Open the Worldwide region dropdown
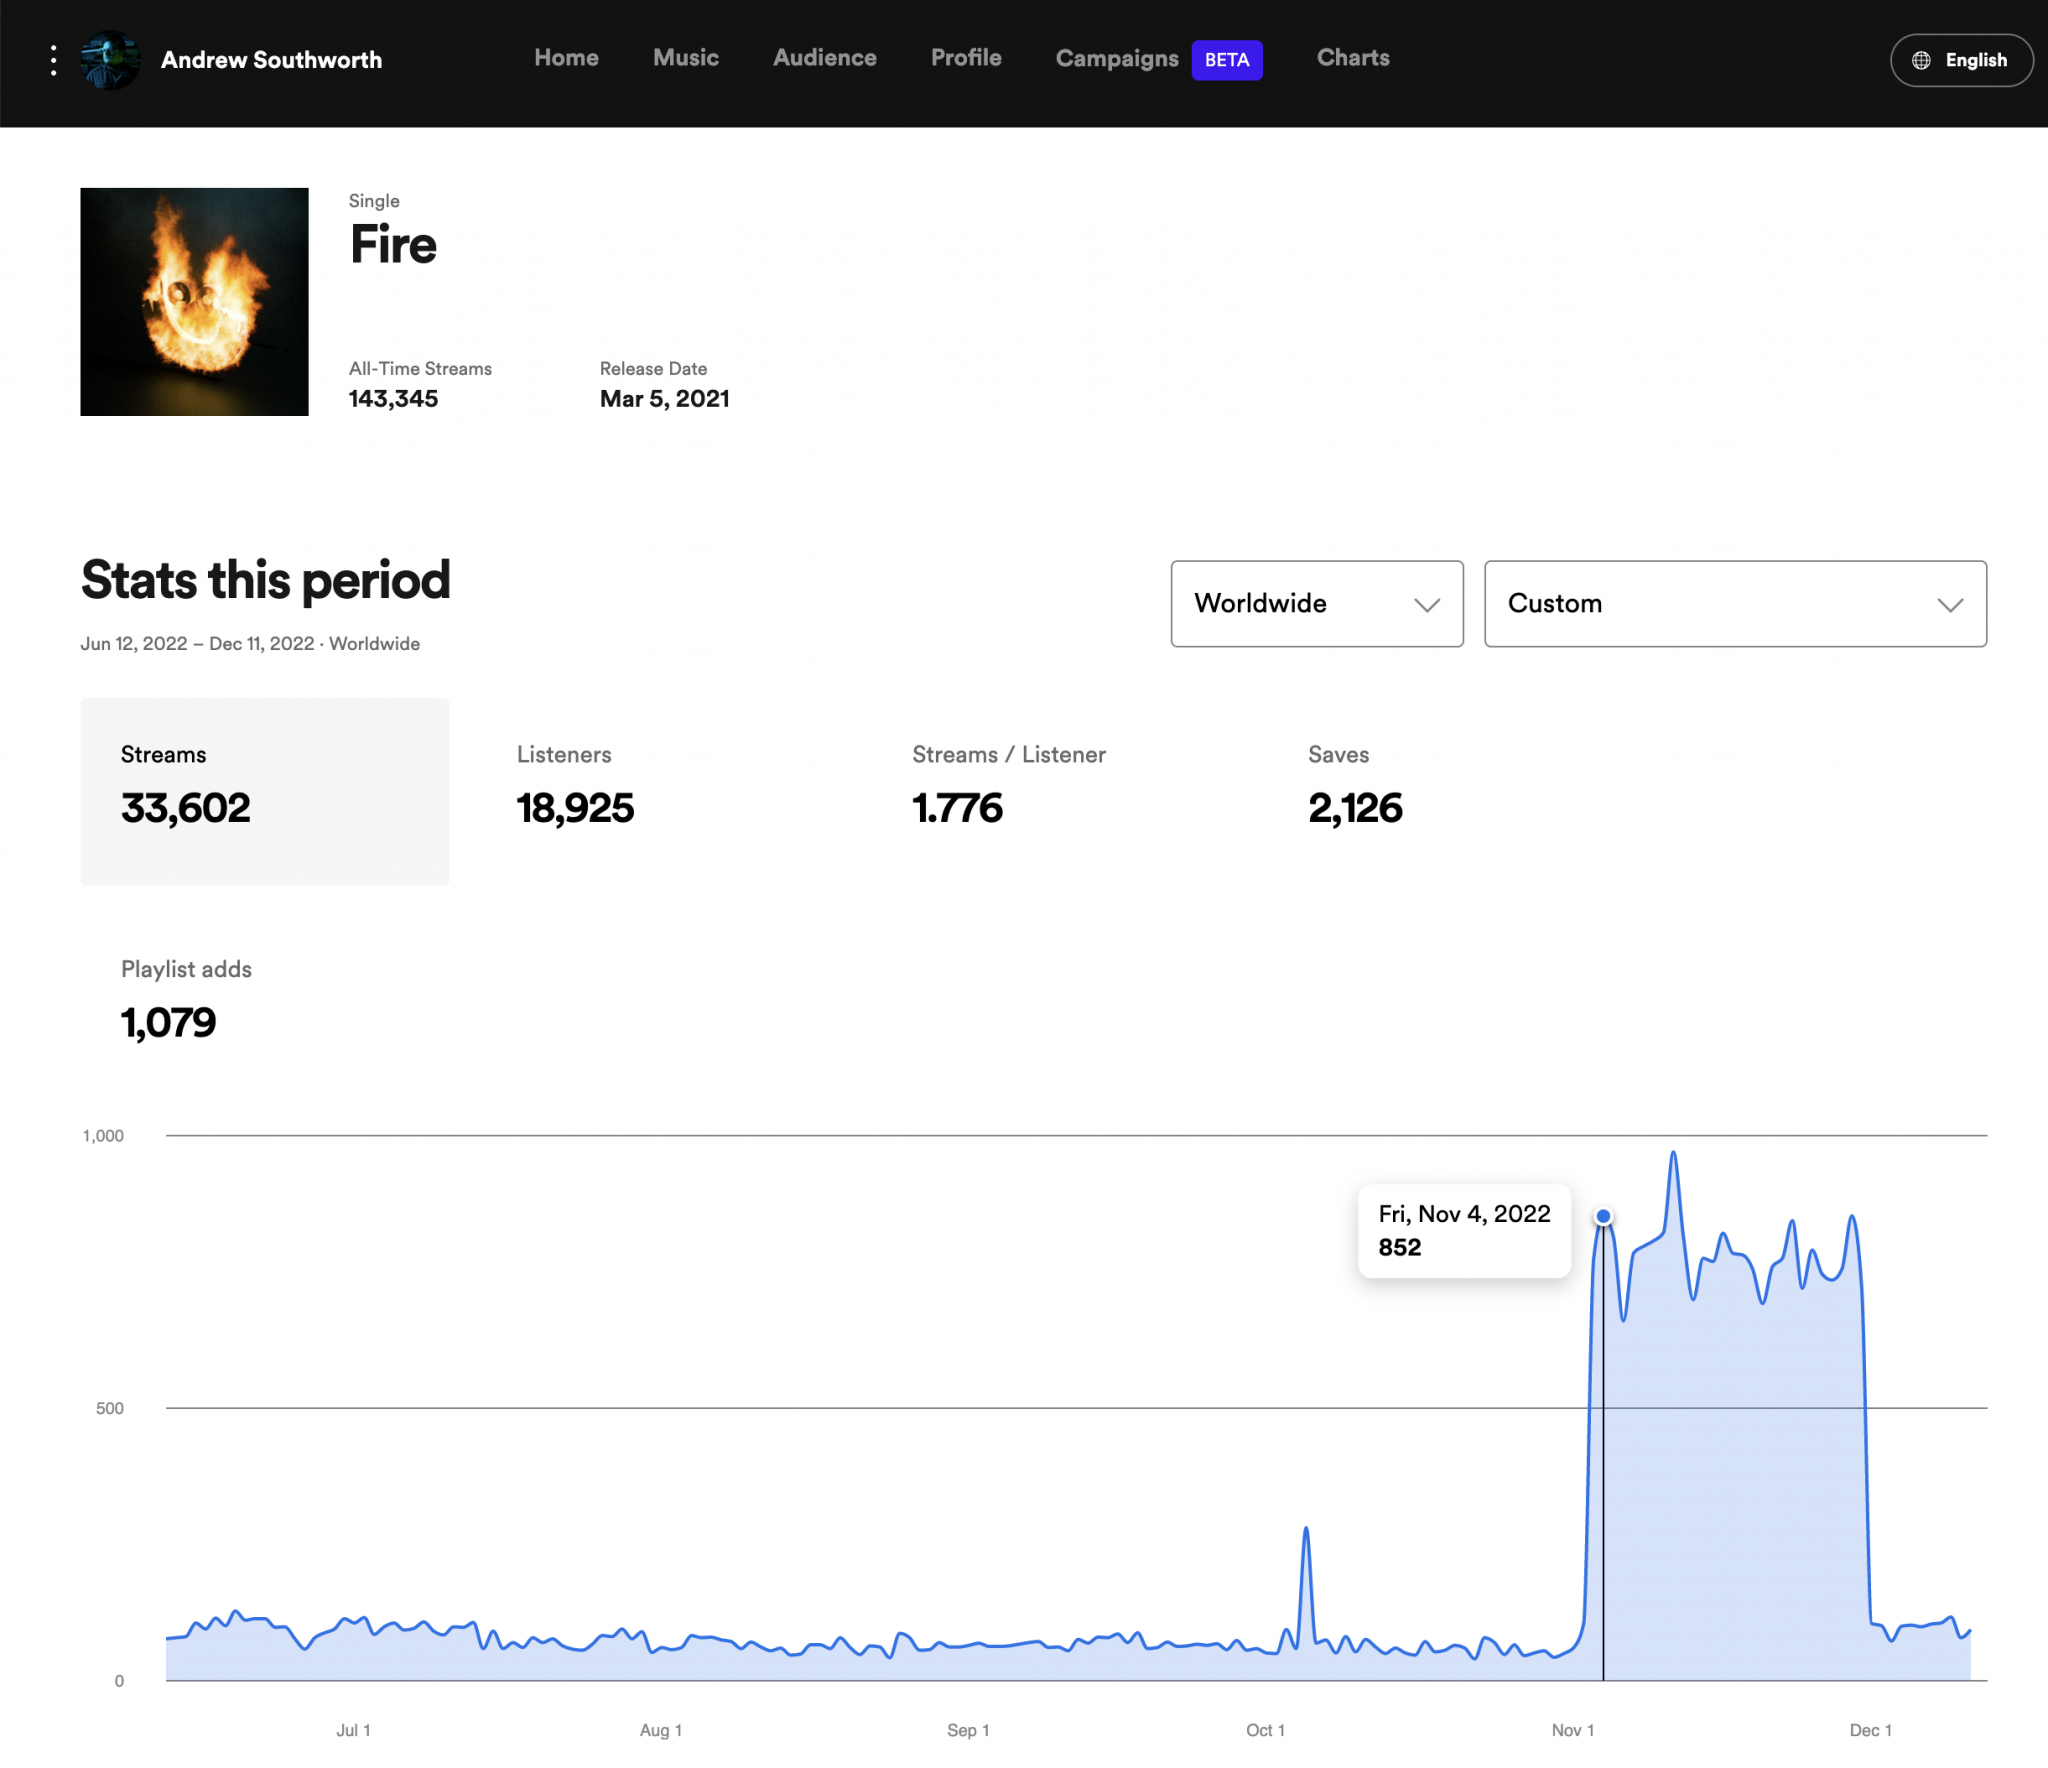Image resolution: width=2048 pixels, height=1768 pixels. pos(1317,603)
